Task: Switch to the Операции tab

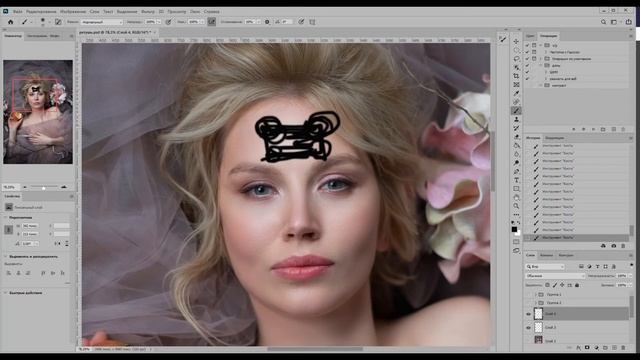Action: coord(548,36)
